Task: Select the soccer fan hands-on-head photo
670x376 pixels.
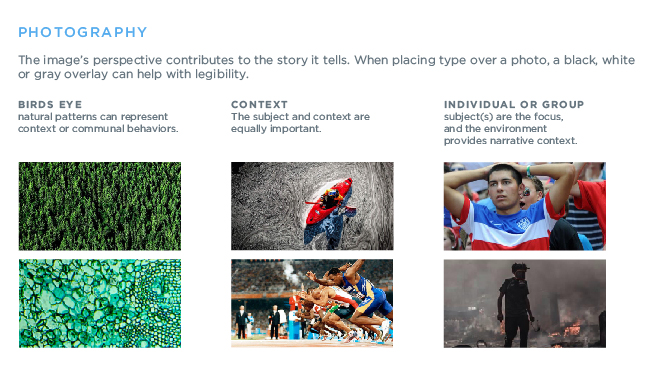Action: click(x=525, y=206)
